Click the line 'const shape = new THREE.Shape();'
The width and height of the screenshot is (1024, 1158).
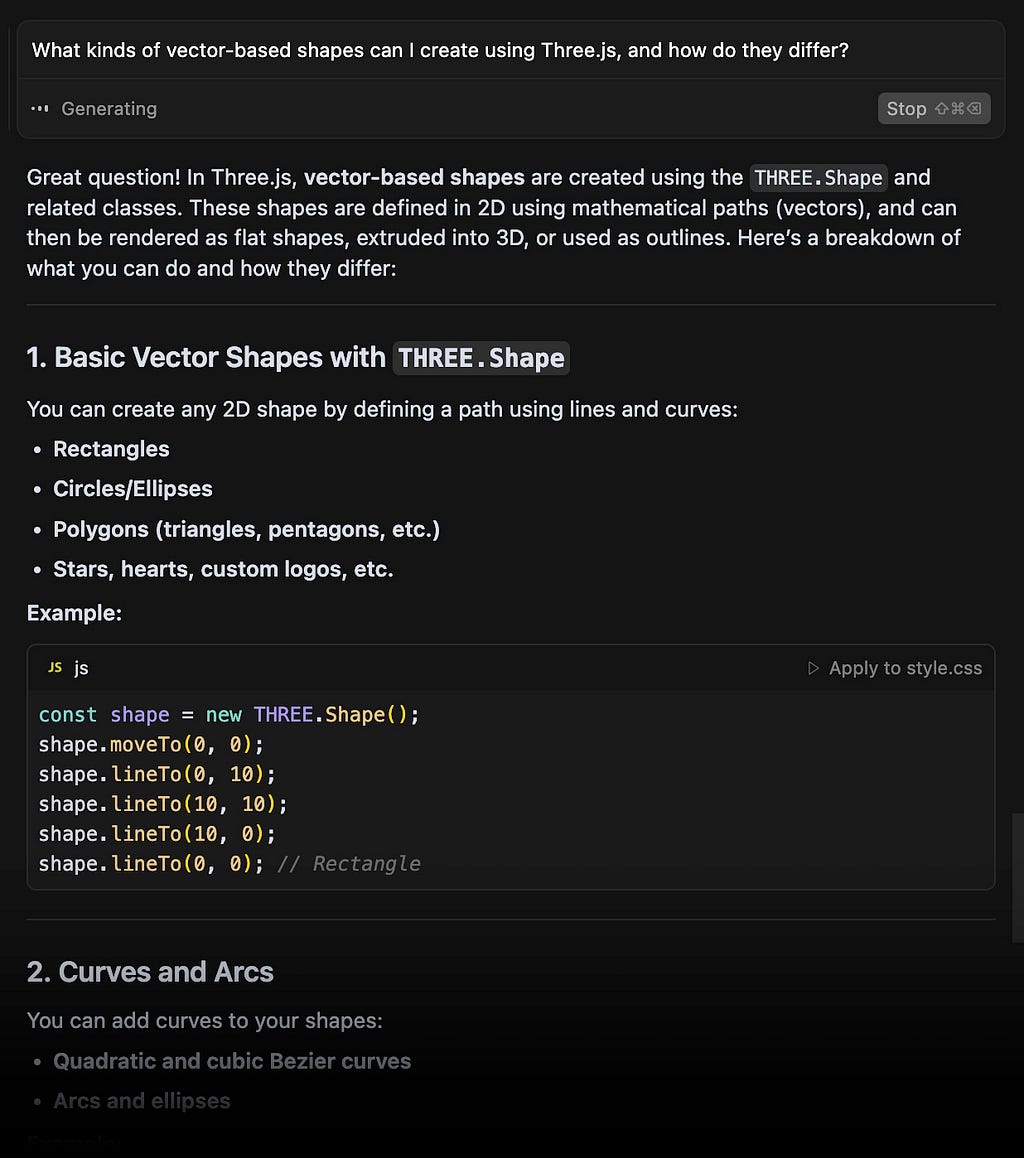(229, 715)
